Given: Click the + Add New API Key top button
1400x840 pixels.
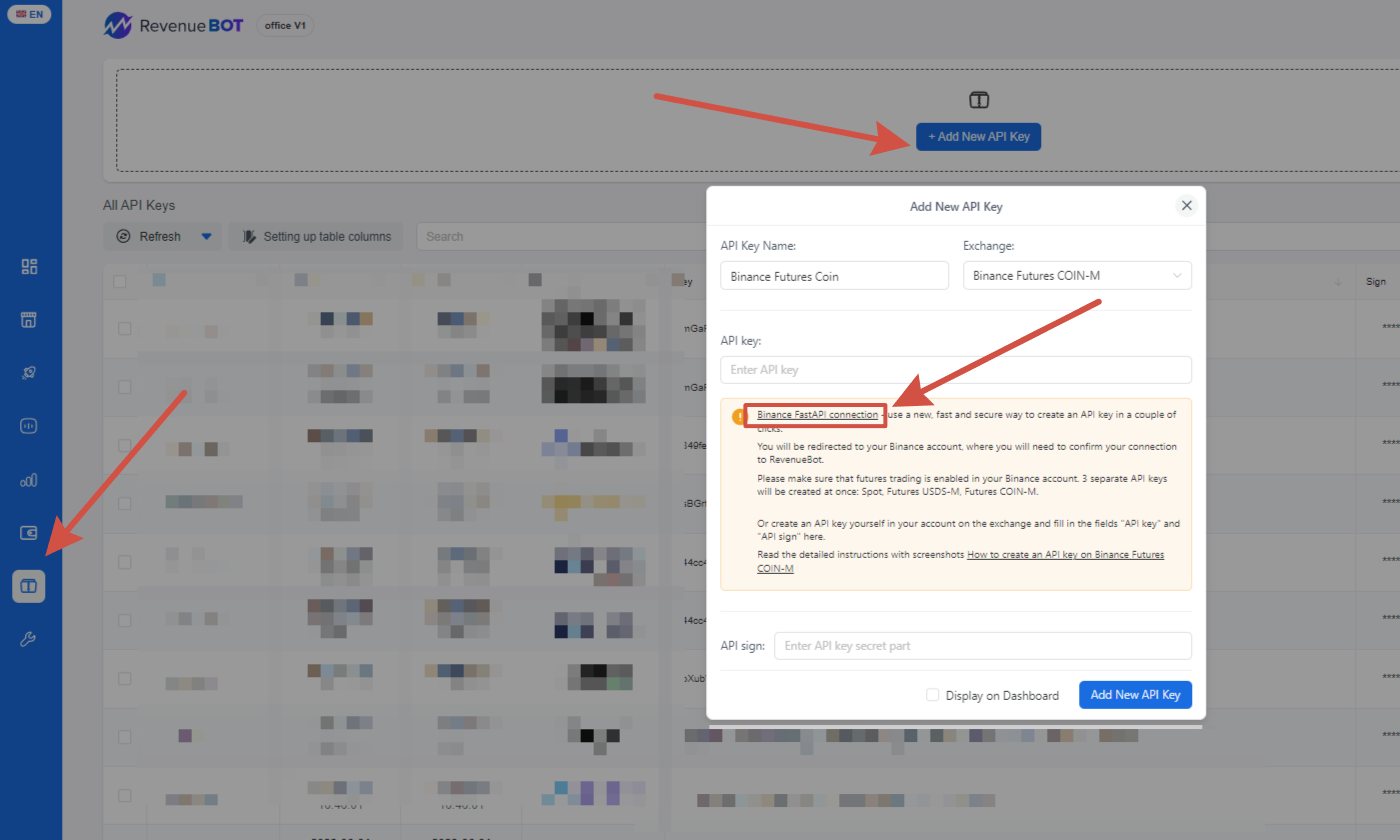Looking at the screenshot, I should pos(978,136).
